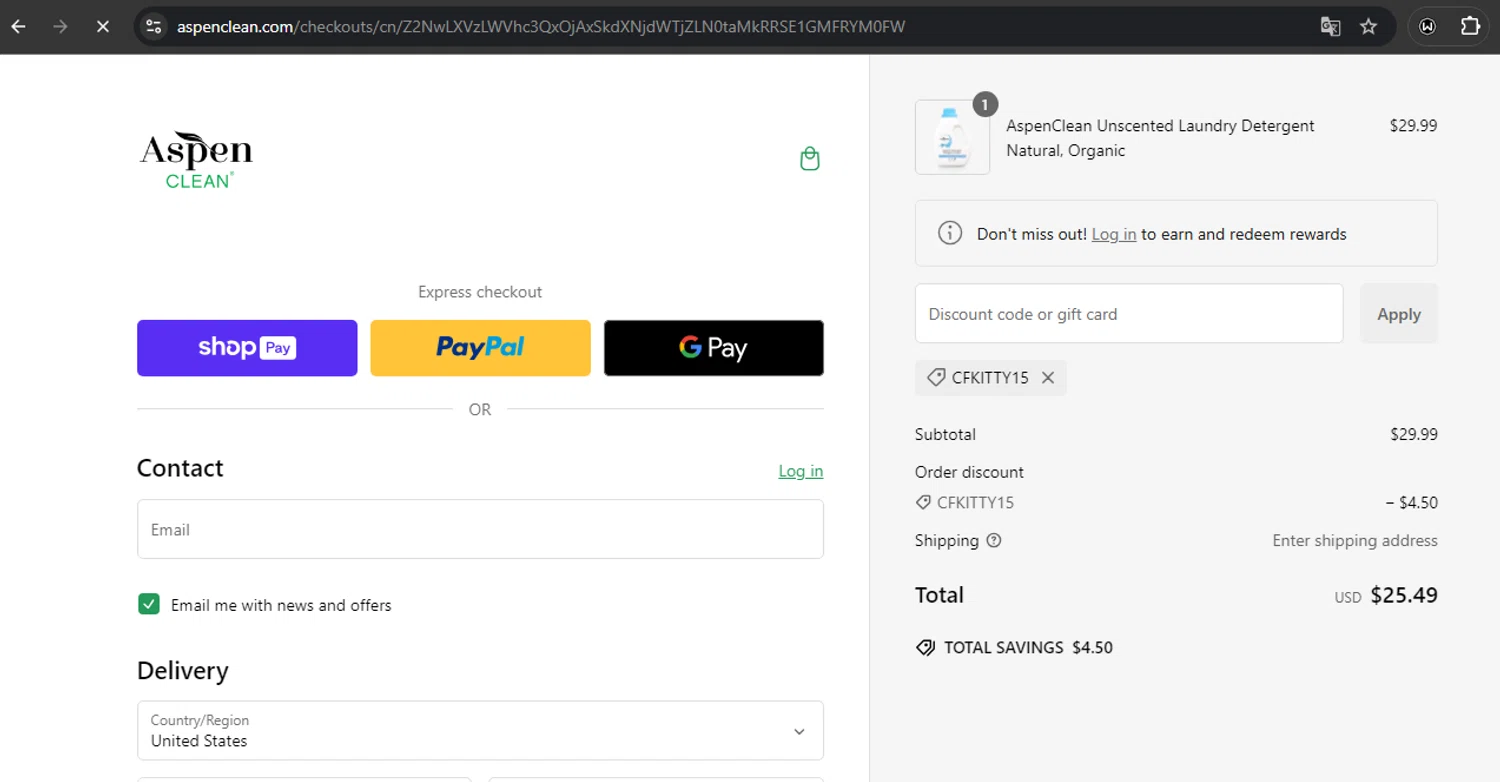Stop the page loading with the X button
Screen dimensions: 1500x782
pos(102,27)
